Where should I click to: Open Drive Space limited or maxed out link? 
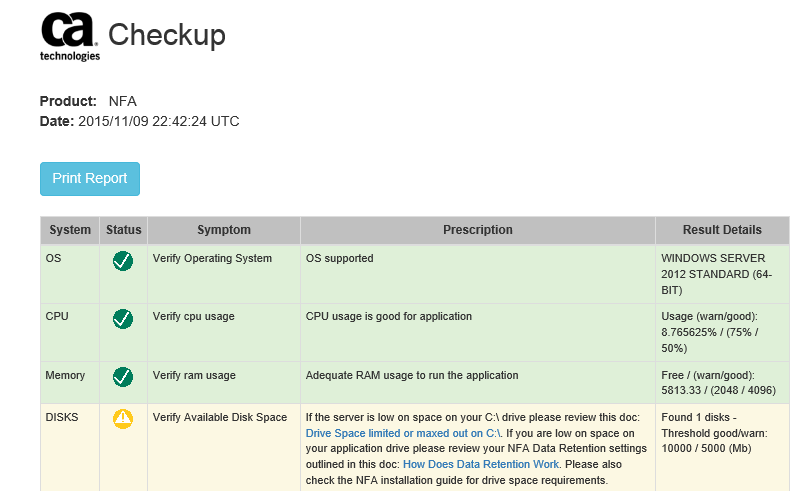(x=403, y=433)
